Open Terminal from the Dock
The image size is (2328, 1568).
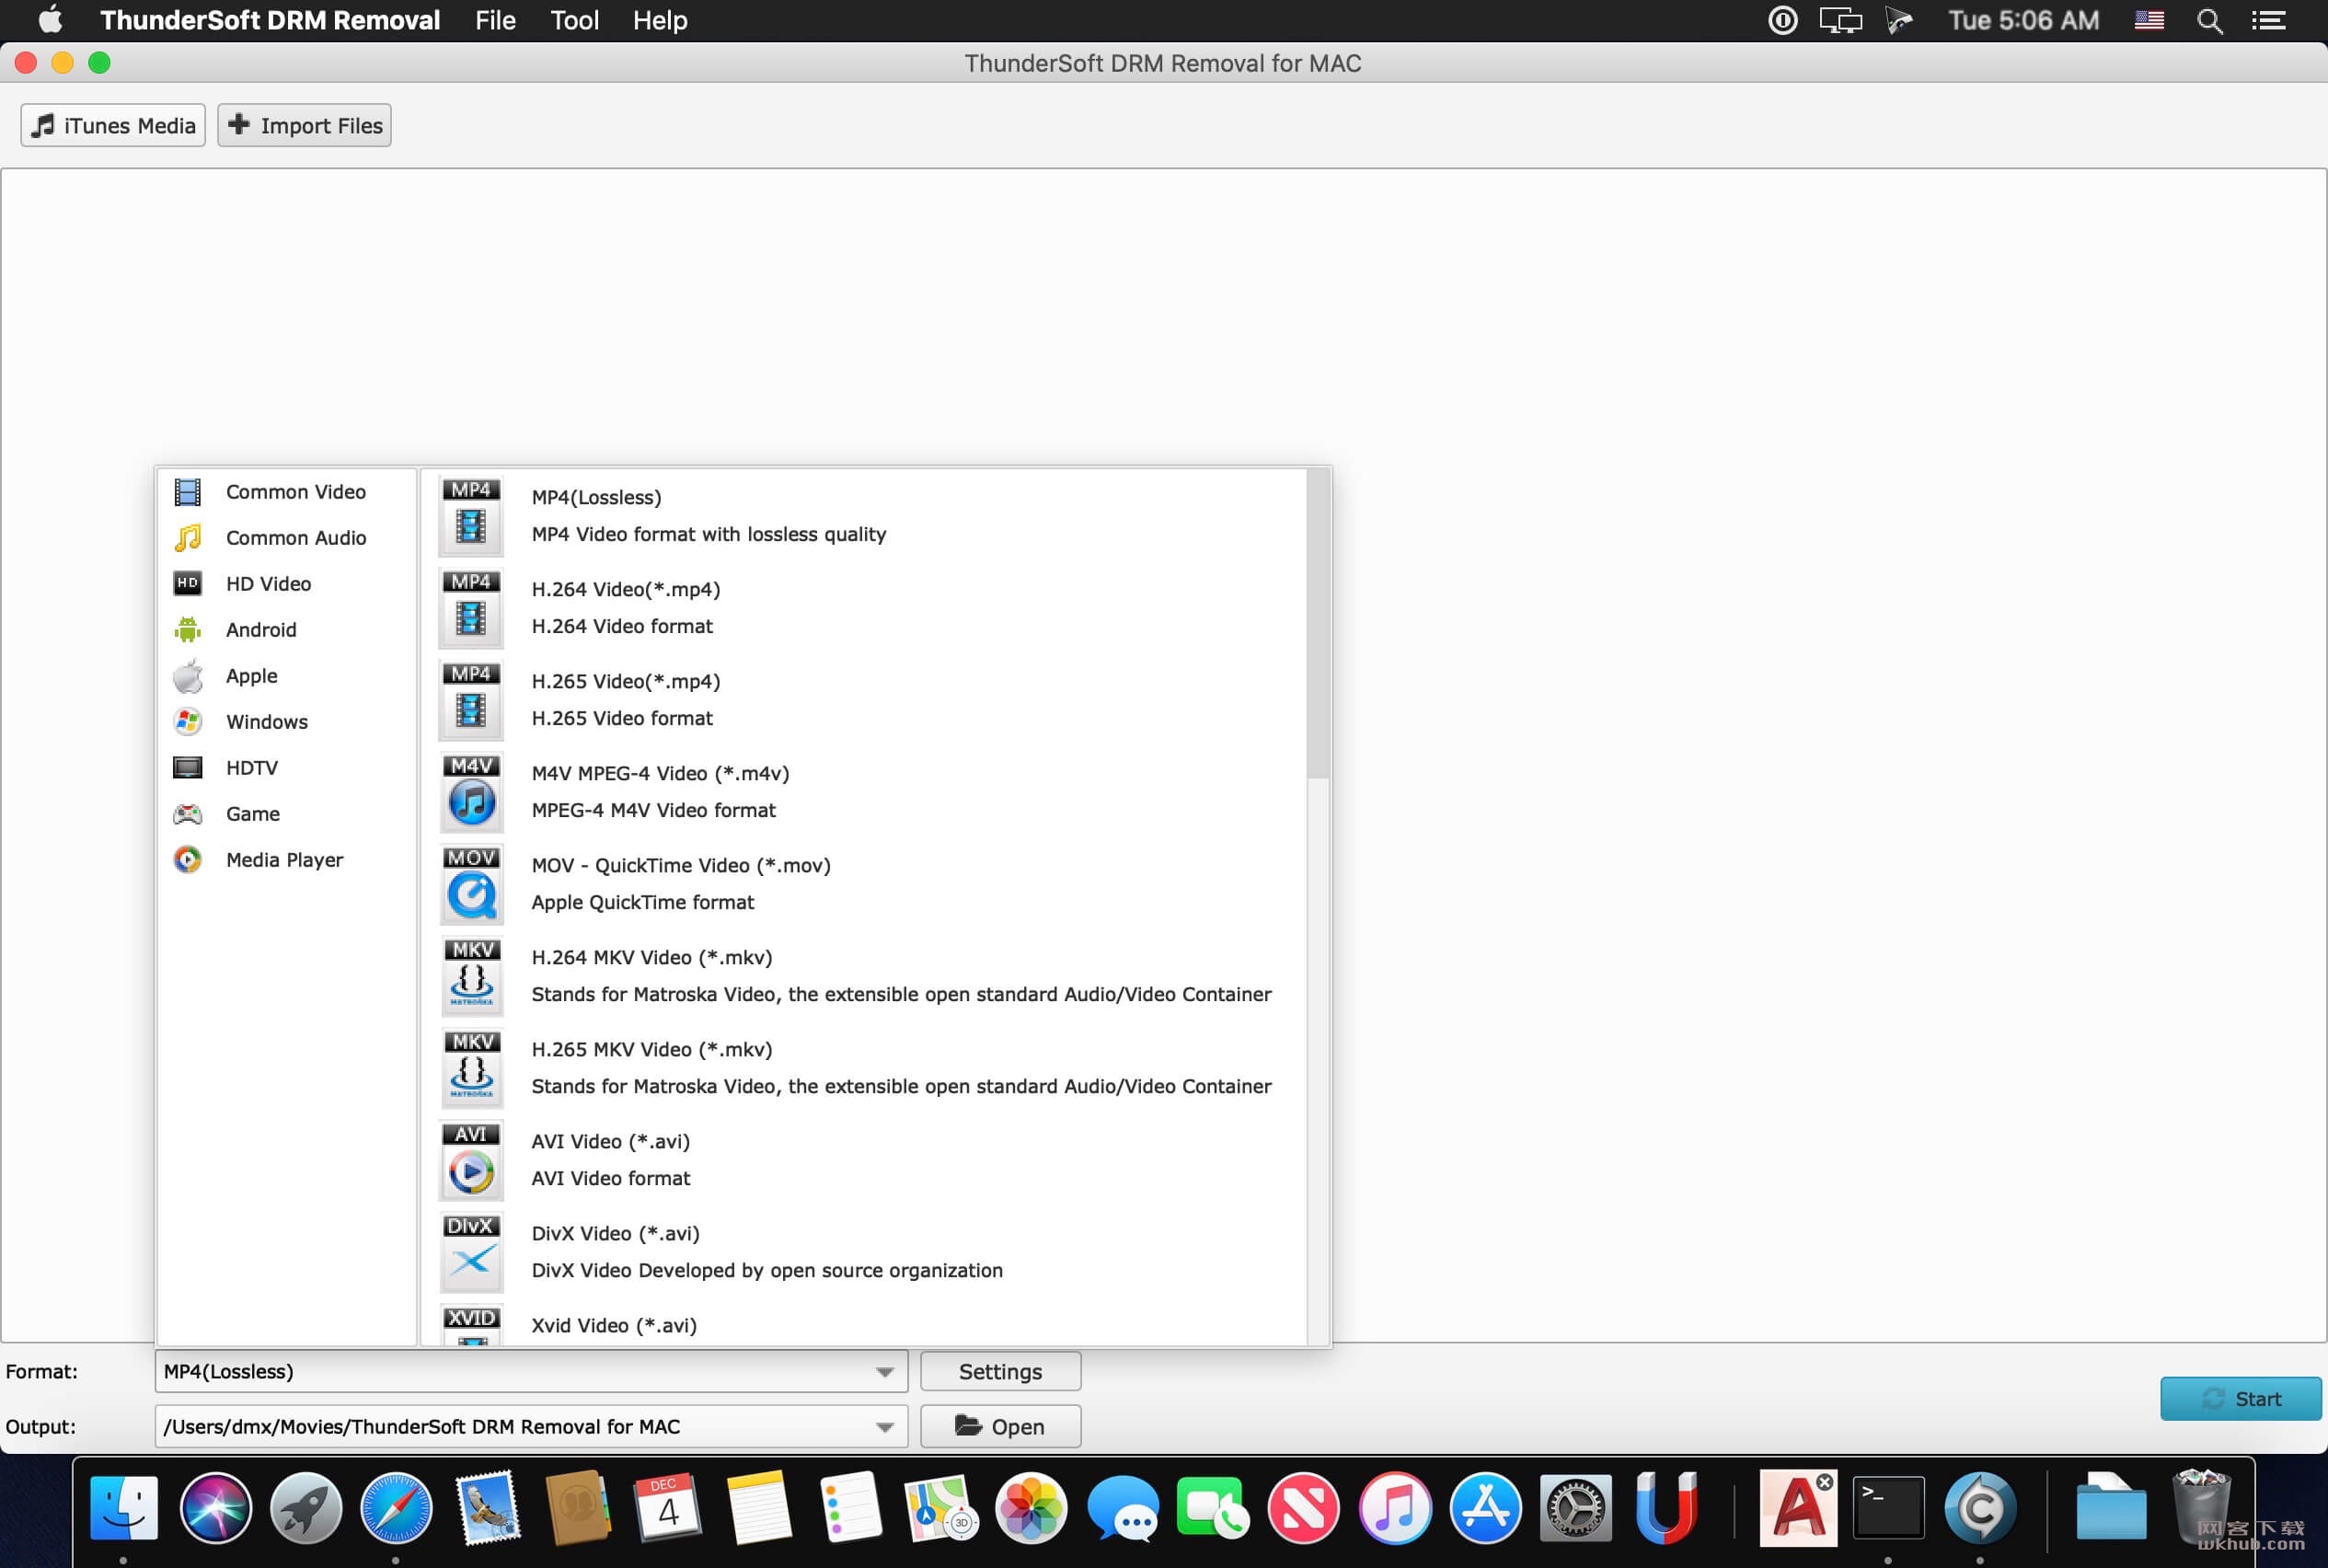click(x=1888, y=1508)
